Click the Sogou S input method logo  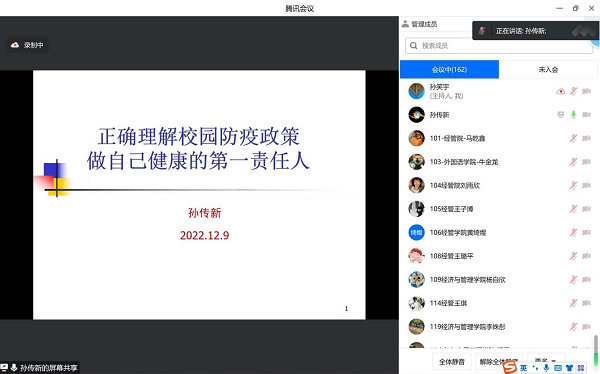(509, 367)
